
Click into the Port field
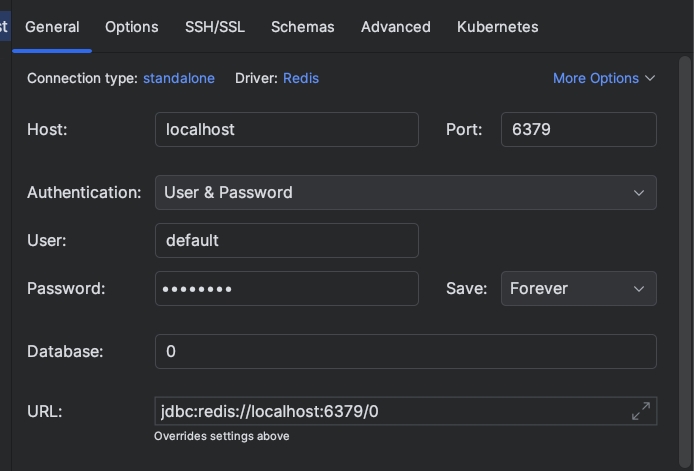pos(577,130)
